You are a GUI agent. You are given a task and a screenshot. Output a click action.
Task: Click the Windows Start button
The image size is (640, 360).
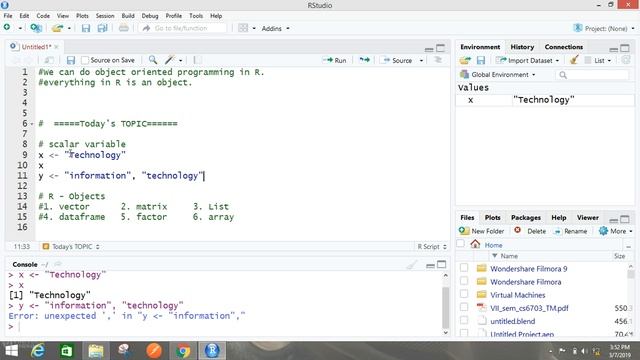11,351
